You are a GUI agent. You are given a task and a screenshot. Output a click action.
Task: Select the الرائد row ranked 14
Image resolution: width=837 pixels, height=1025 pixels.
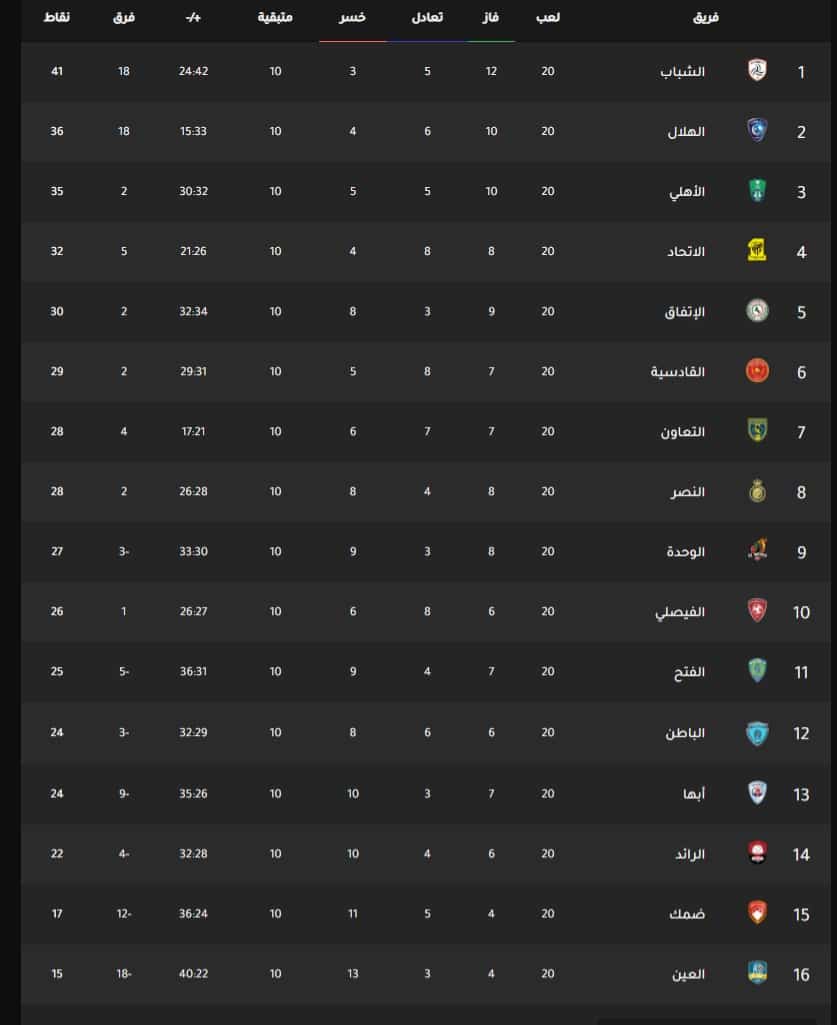(426, 853)
